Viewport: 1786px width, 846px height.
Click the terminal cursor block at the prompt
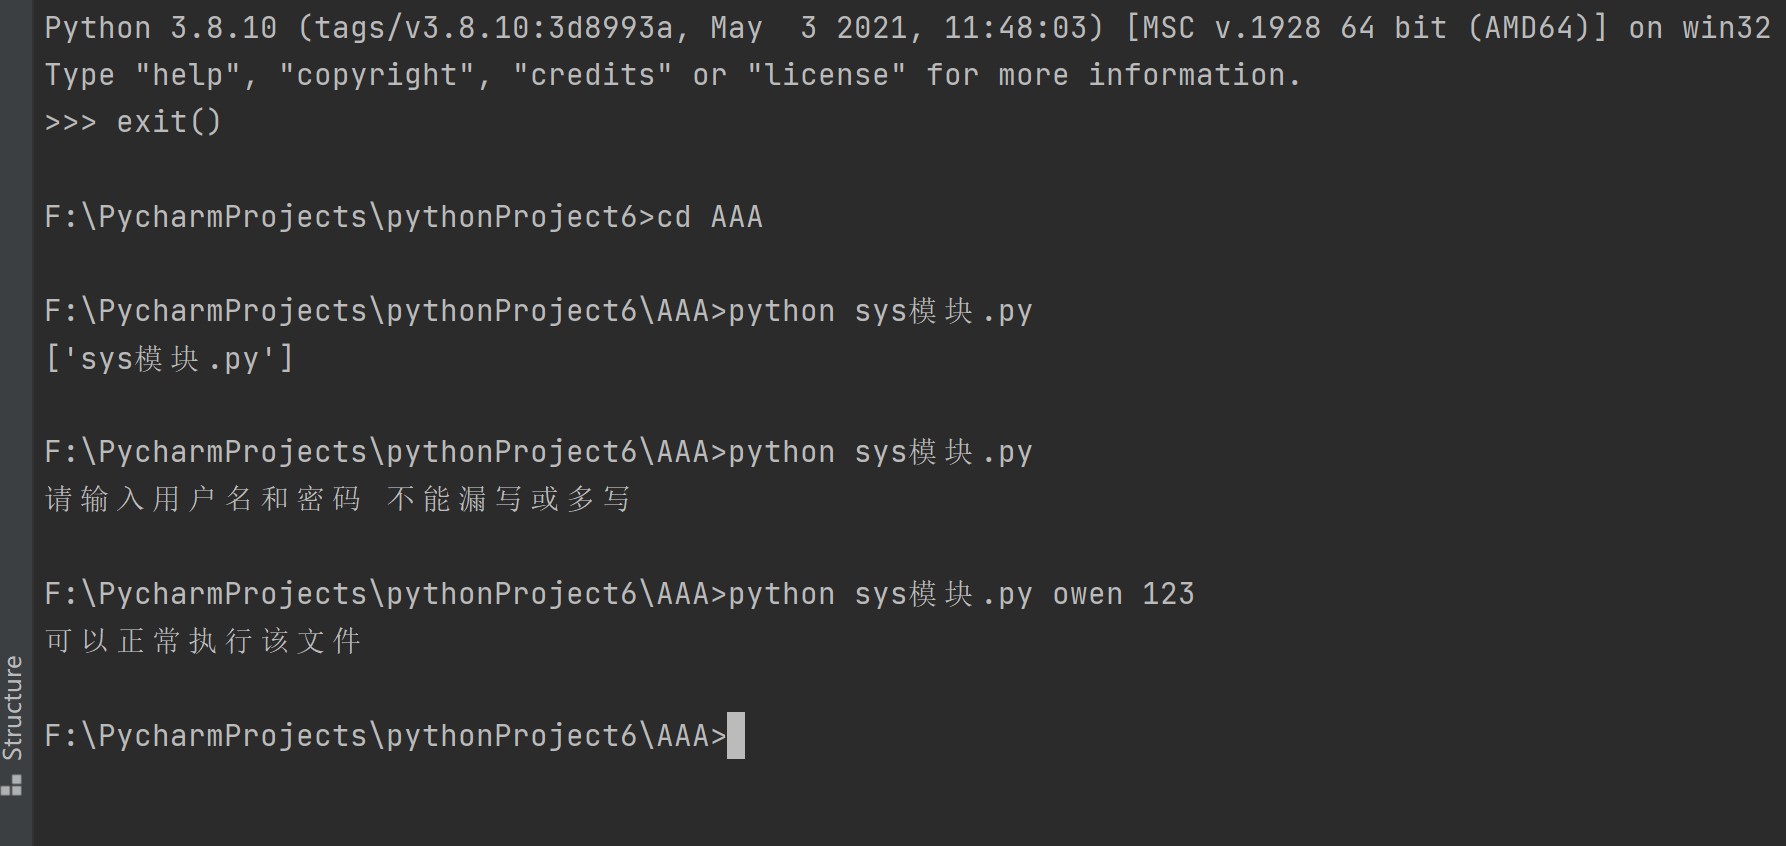pos(736,736)
